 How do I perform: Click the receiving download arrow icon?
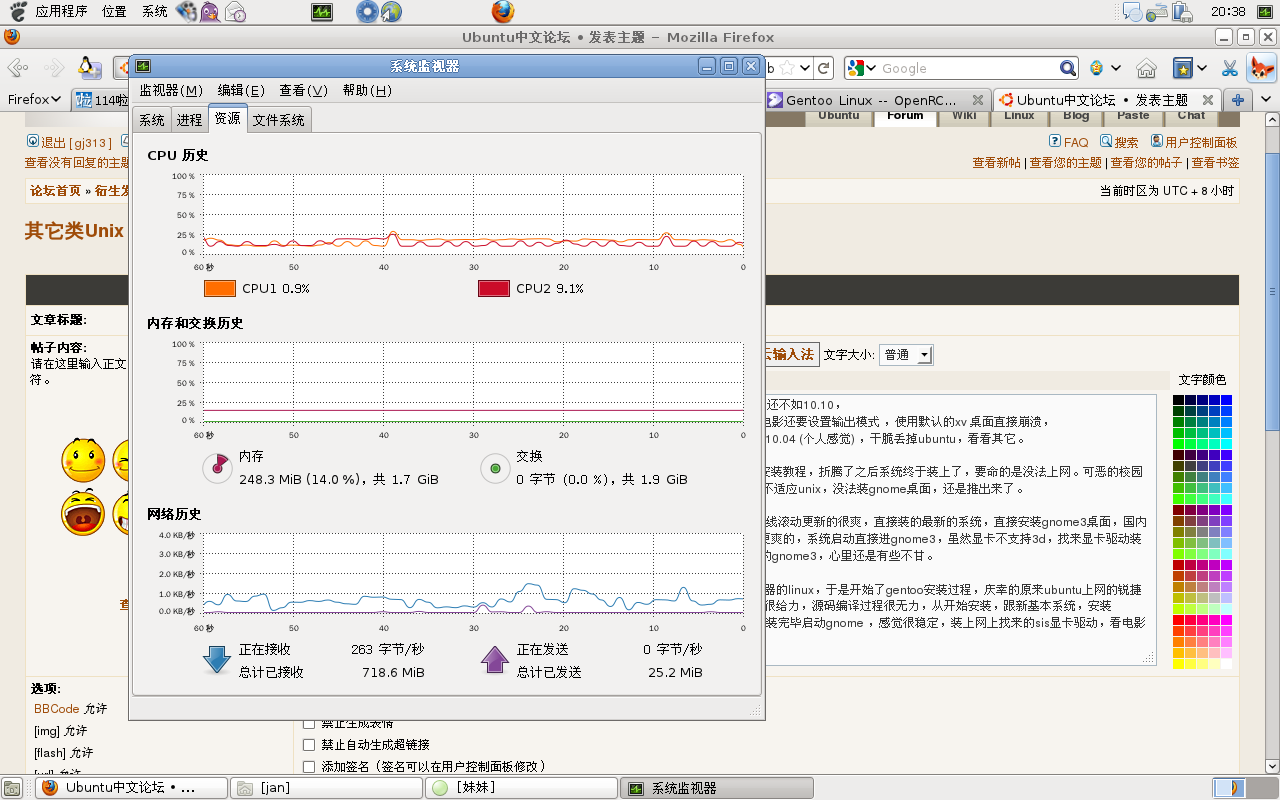(216, 659)
